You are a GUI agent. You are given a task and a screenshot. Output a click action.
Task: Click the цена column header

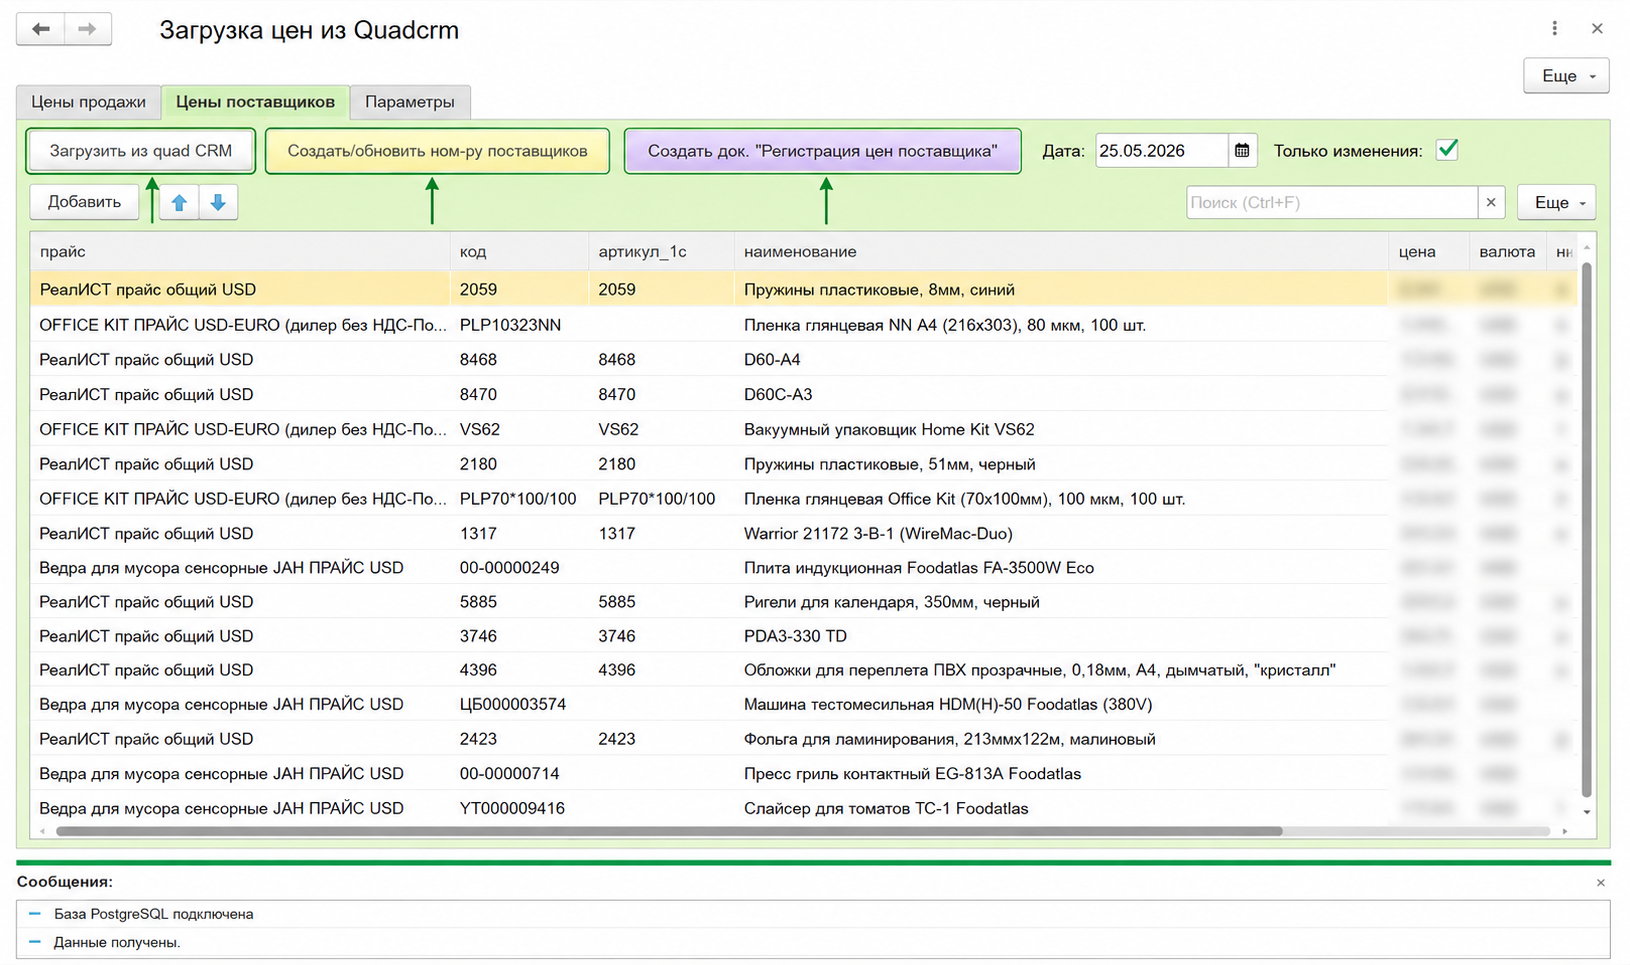click(1428, 252)
